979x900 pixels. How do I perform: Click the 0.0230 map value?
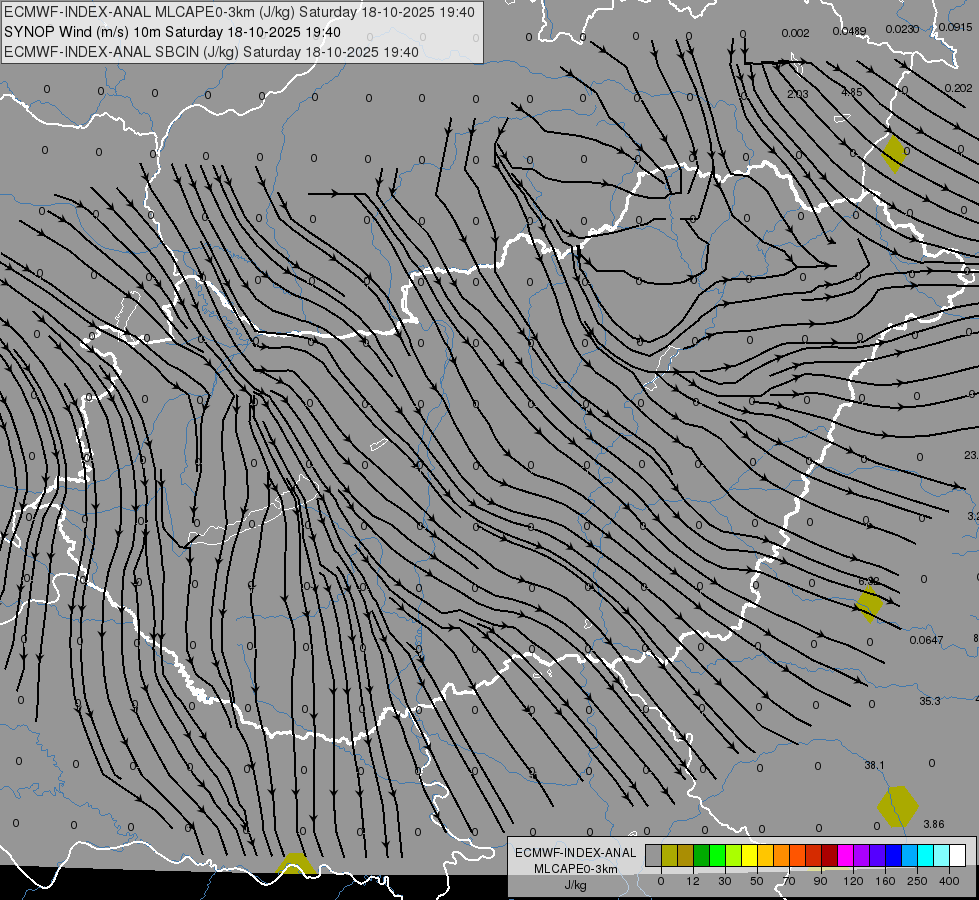pyautogui.click(x=902, y=29)
